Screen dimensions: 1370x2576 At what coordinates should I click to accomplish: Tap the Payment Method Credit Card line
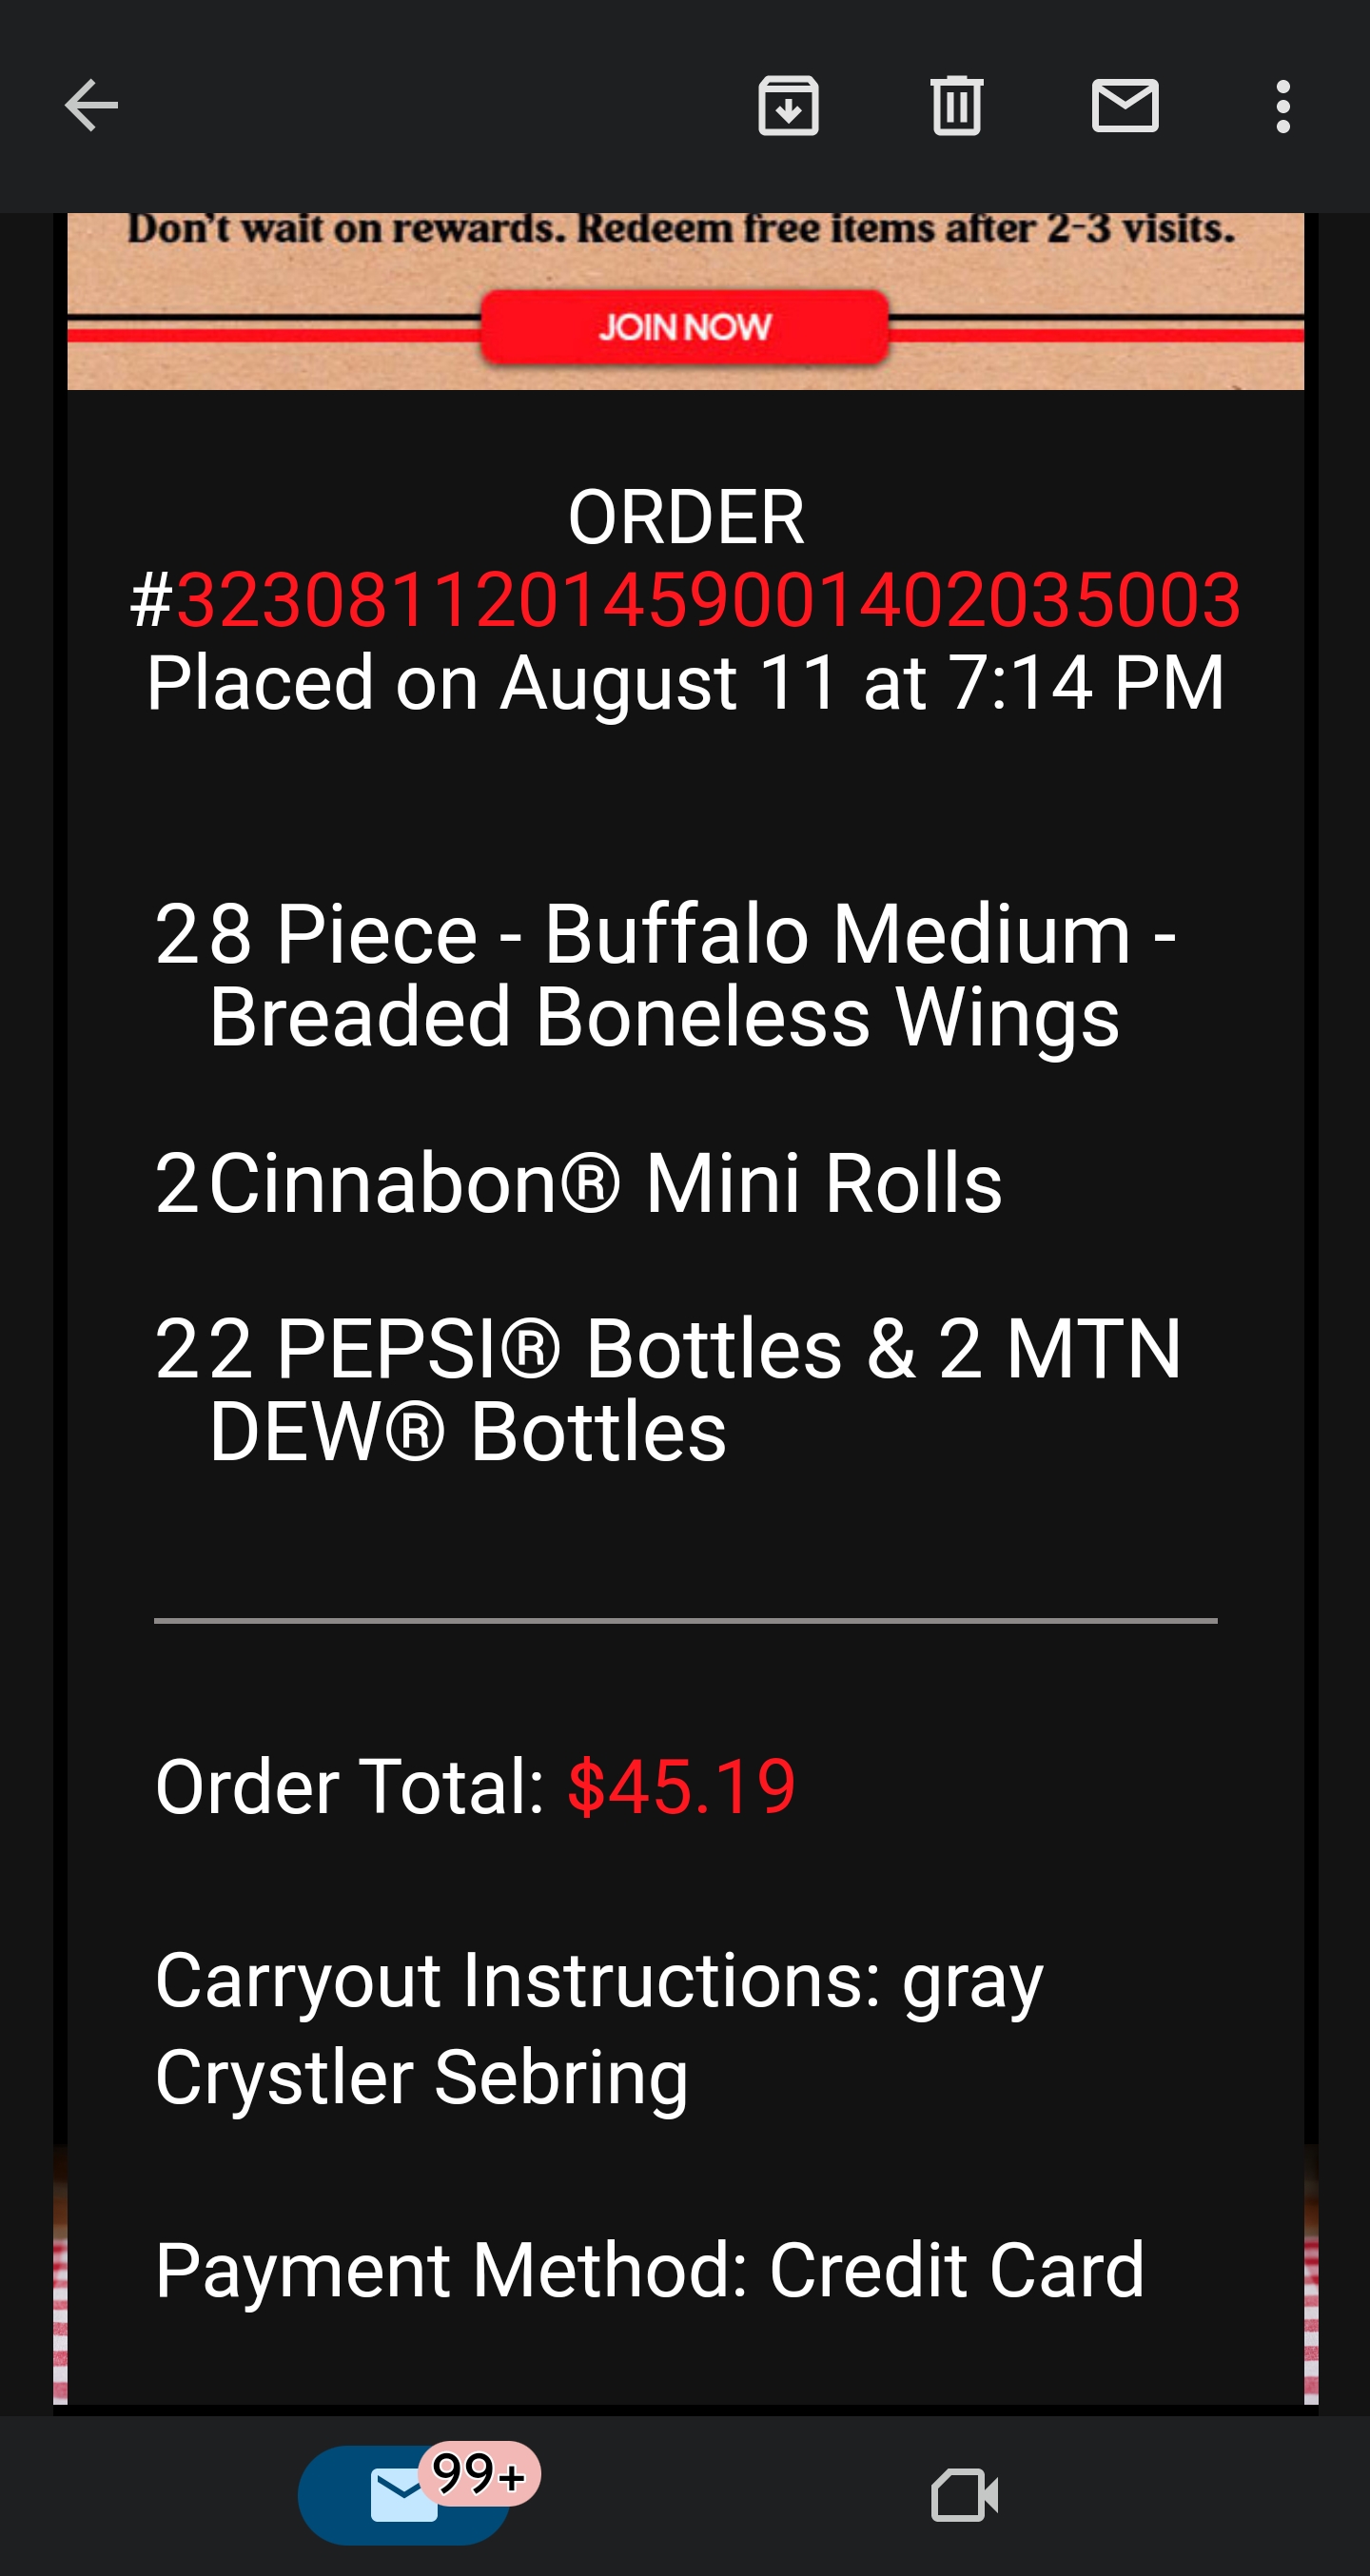click(x=650, y=2271)
